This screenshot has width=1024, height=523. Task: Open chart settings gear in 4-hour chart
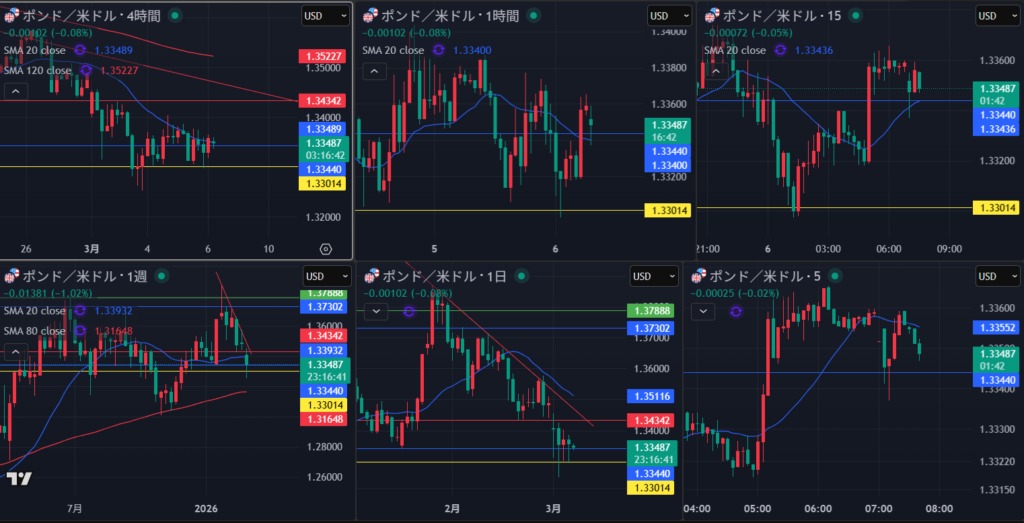click(325, 248)
